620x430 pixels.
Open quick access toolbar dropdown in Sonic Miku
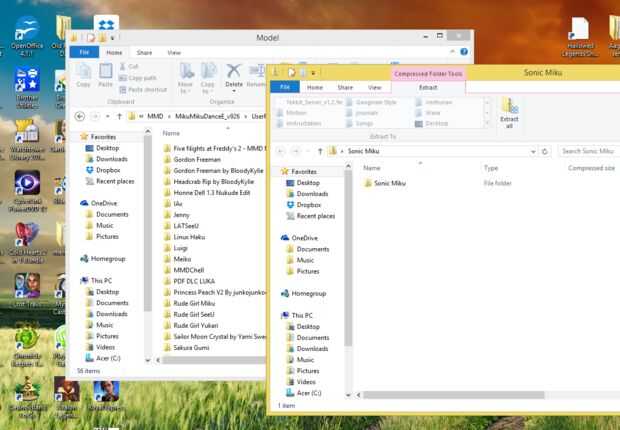pos(313,73)
